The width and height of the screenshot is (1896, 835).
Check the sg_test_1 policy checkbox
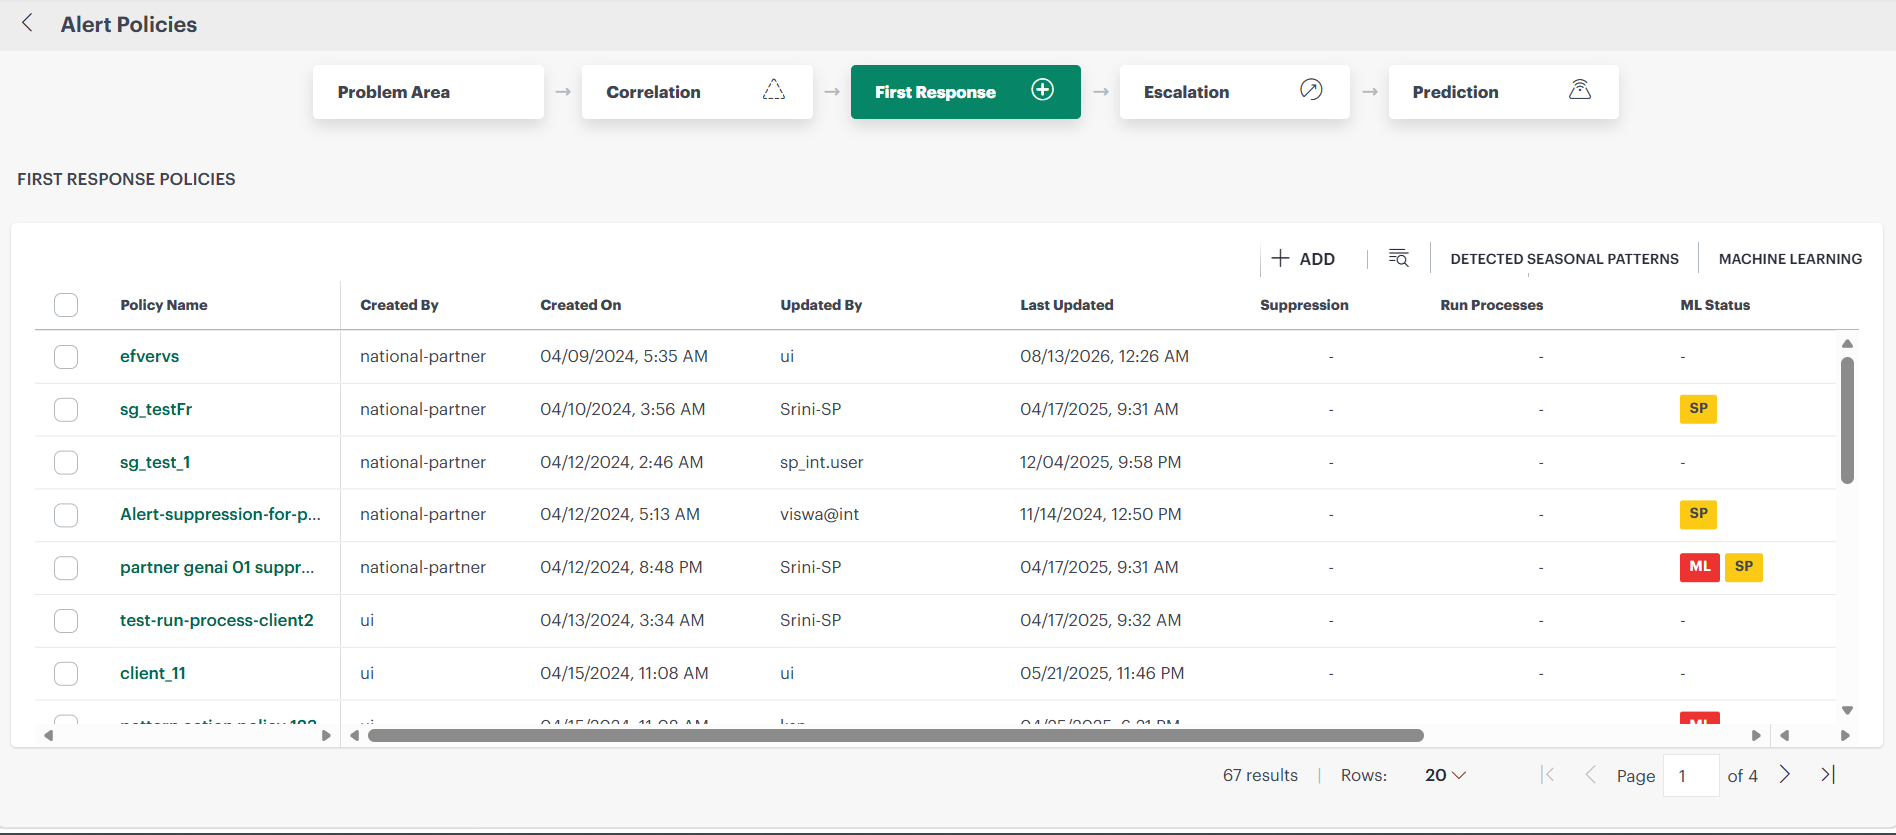(x=66, y=462)
